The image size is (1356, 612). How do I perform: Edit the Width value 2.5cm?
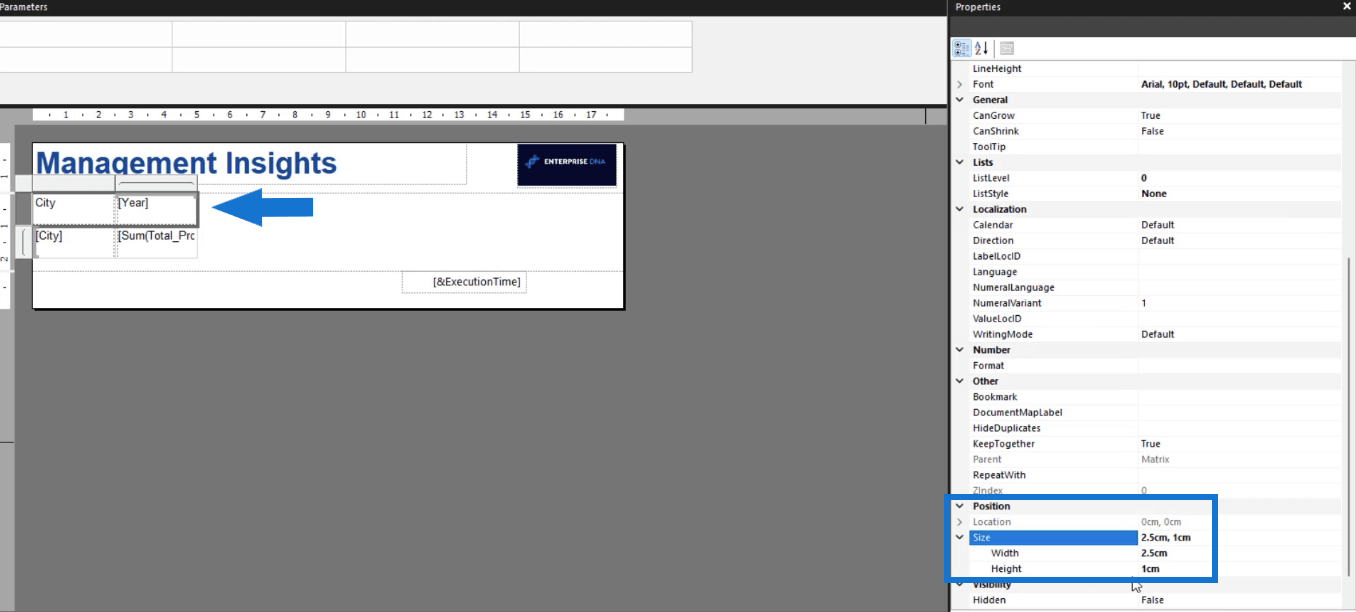(1240, 553)
